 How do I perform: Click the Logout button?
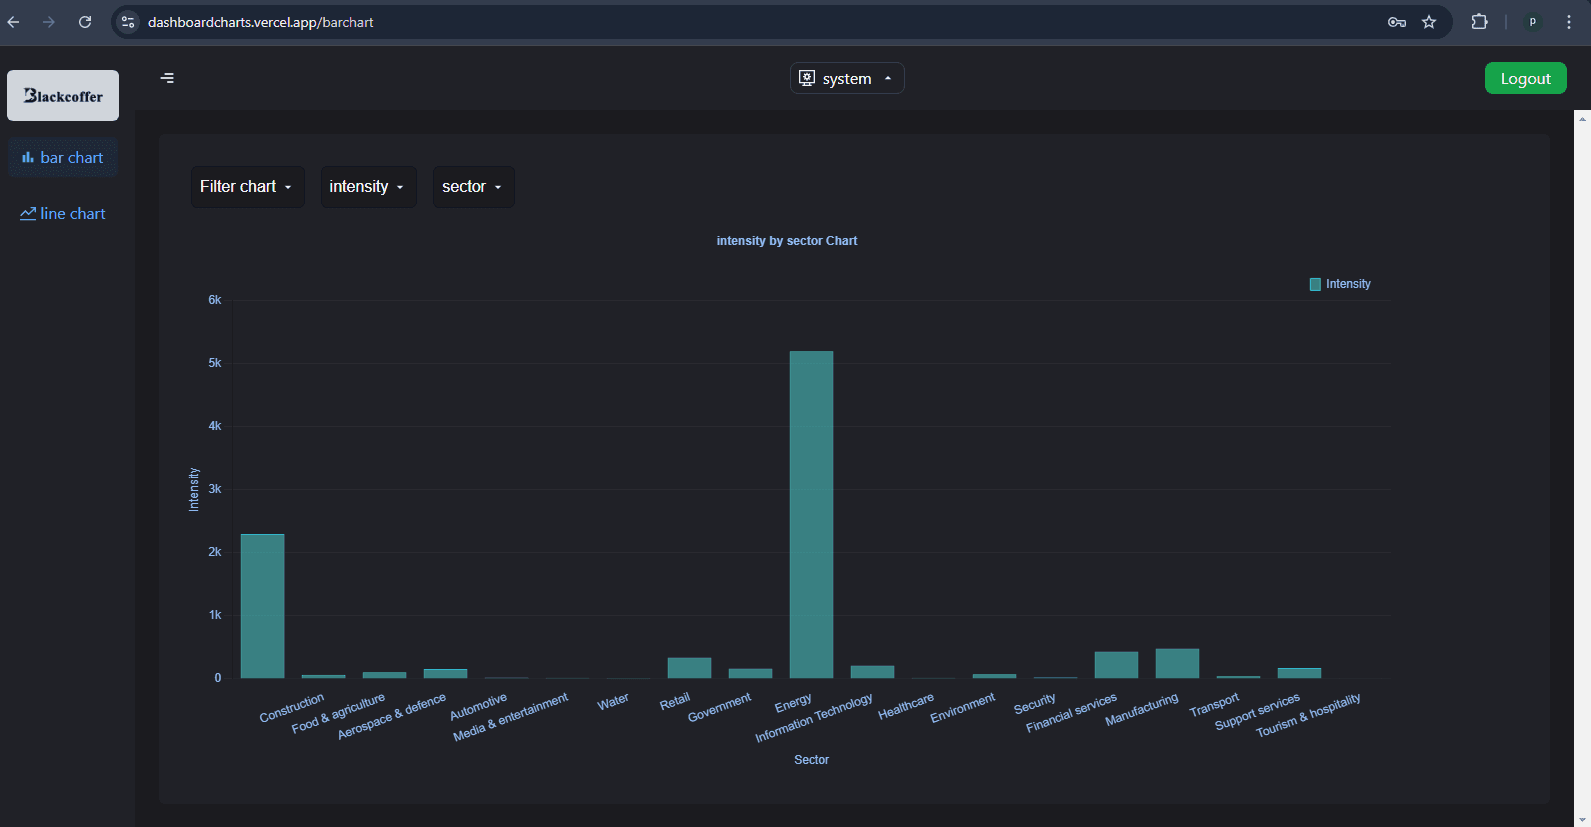[1525, 78]
